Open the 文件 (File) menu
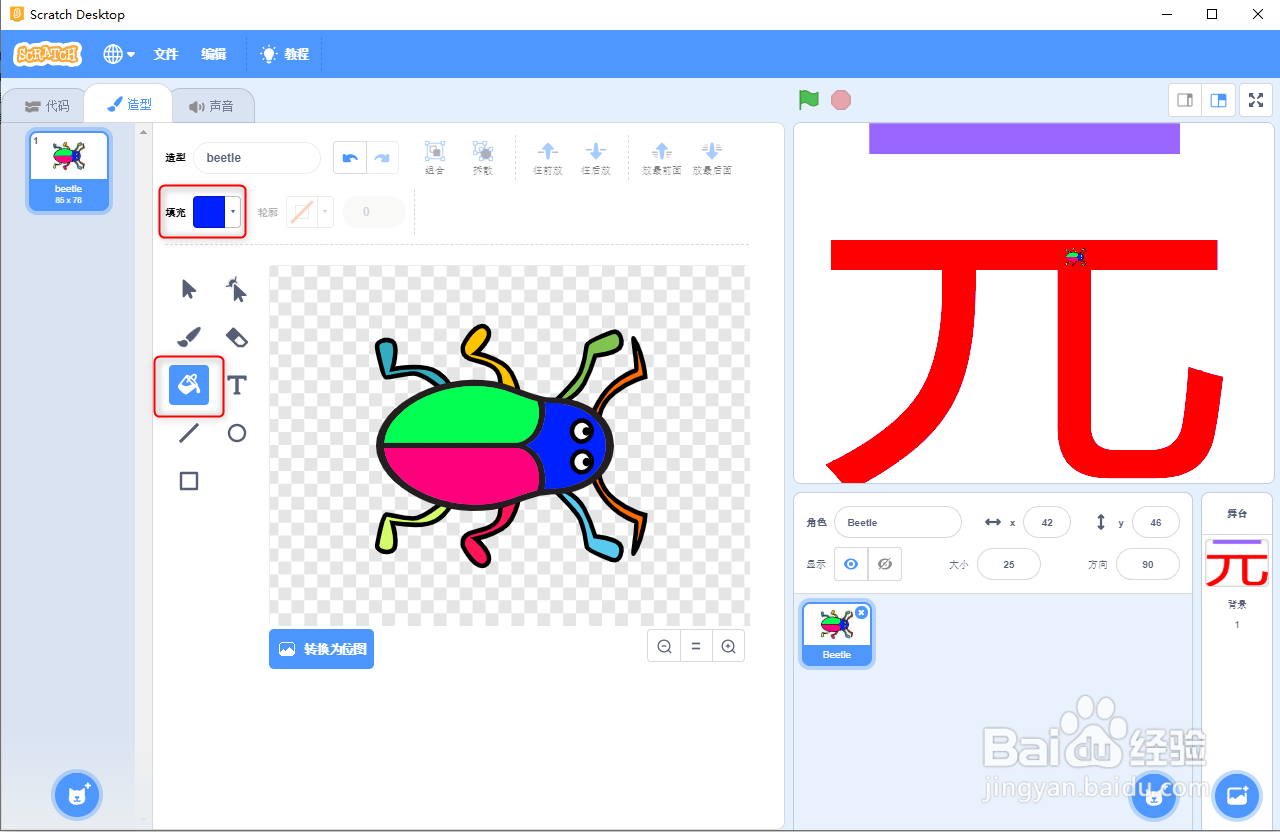 pos(165,54)
